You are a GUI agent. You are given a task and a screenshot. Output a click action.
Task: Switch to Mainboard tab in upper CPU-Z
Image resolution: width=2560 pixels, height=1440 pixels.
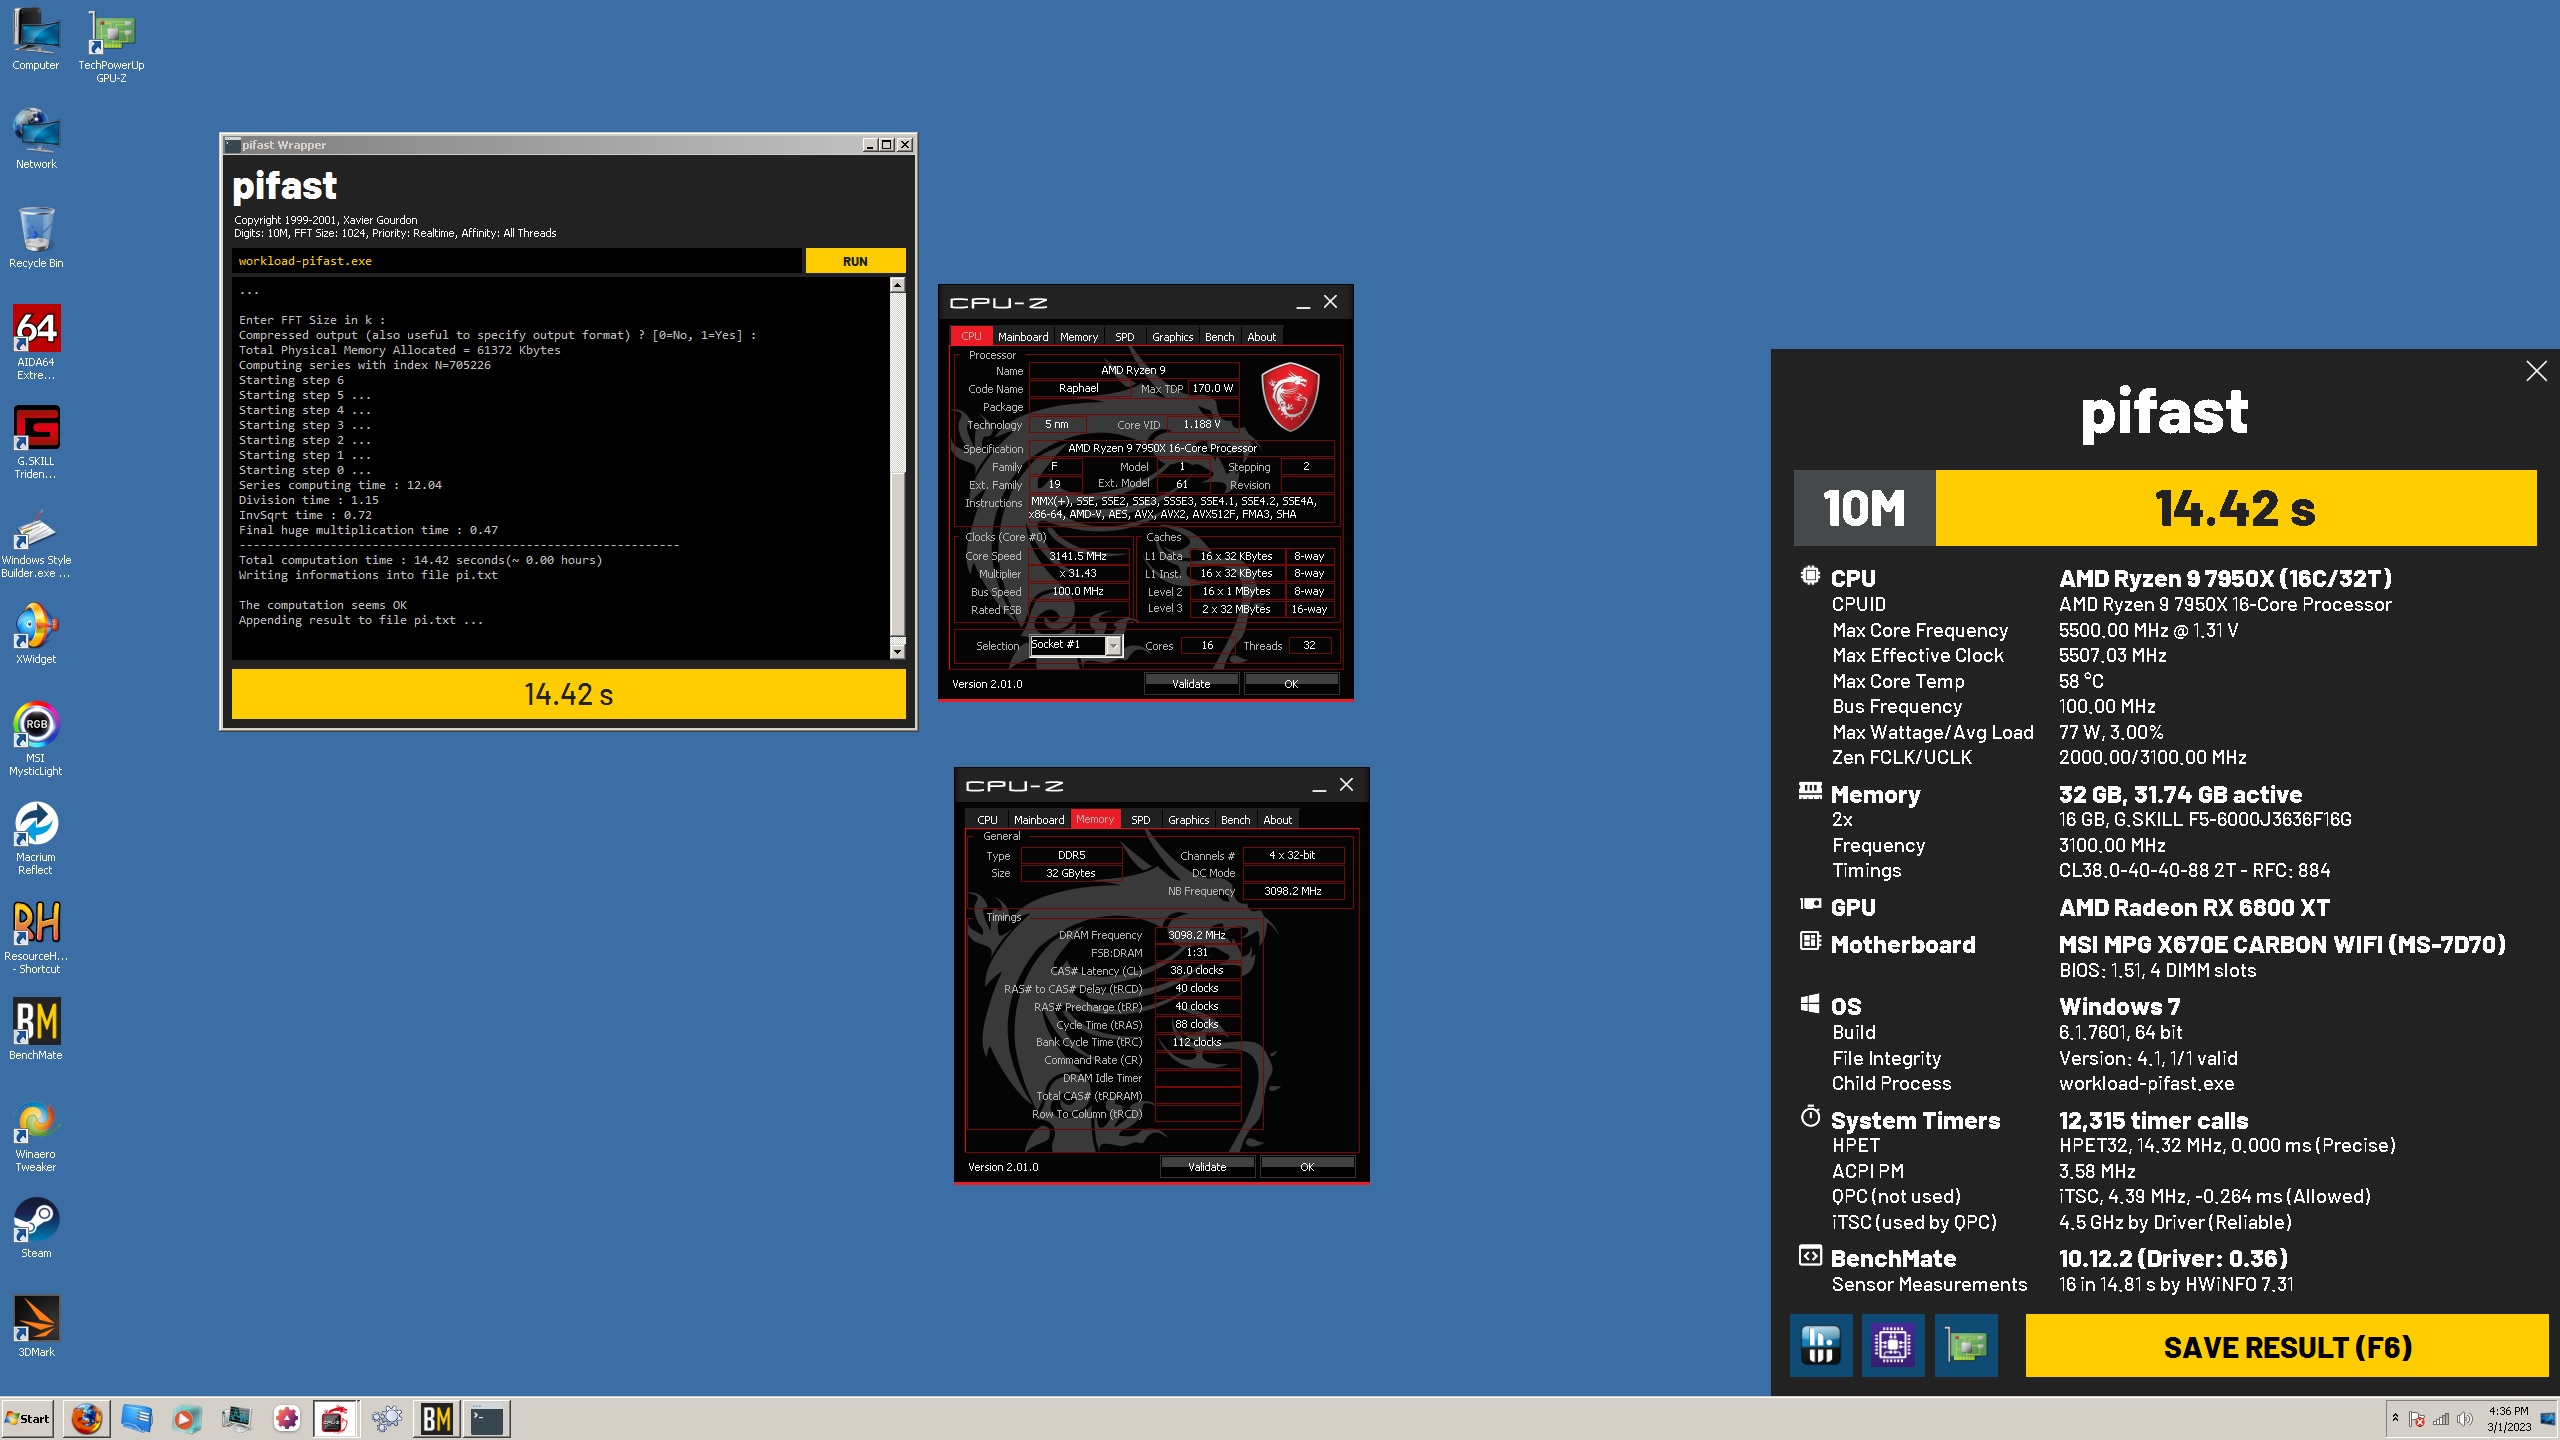pyautogui.click(x=1023, y=337)
